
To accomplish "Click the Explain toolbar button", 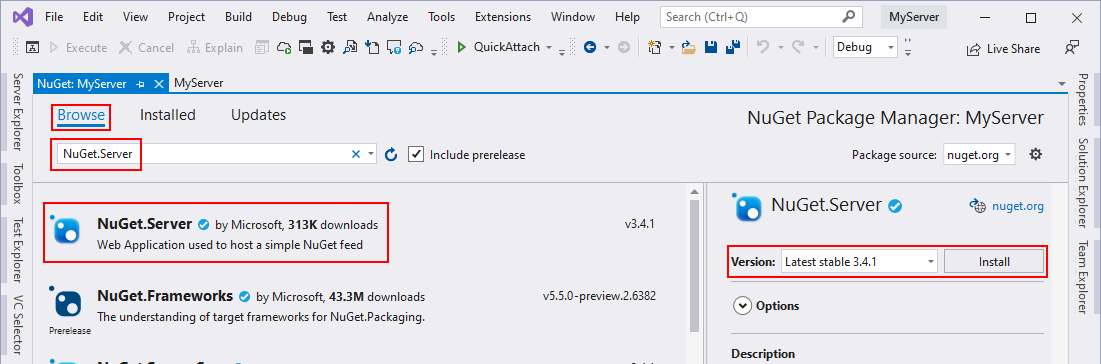I will tap(215, 48).
